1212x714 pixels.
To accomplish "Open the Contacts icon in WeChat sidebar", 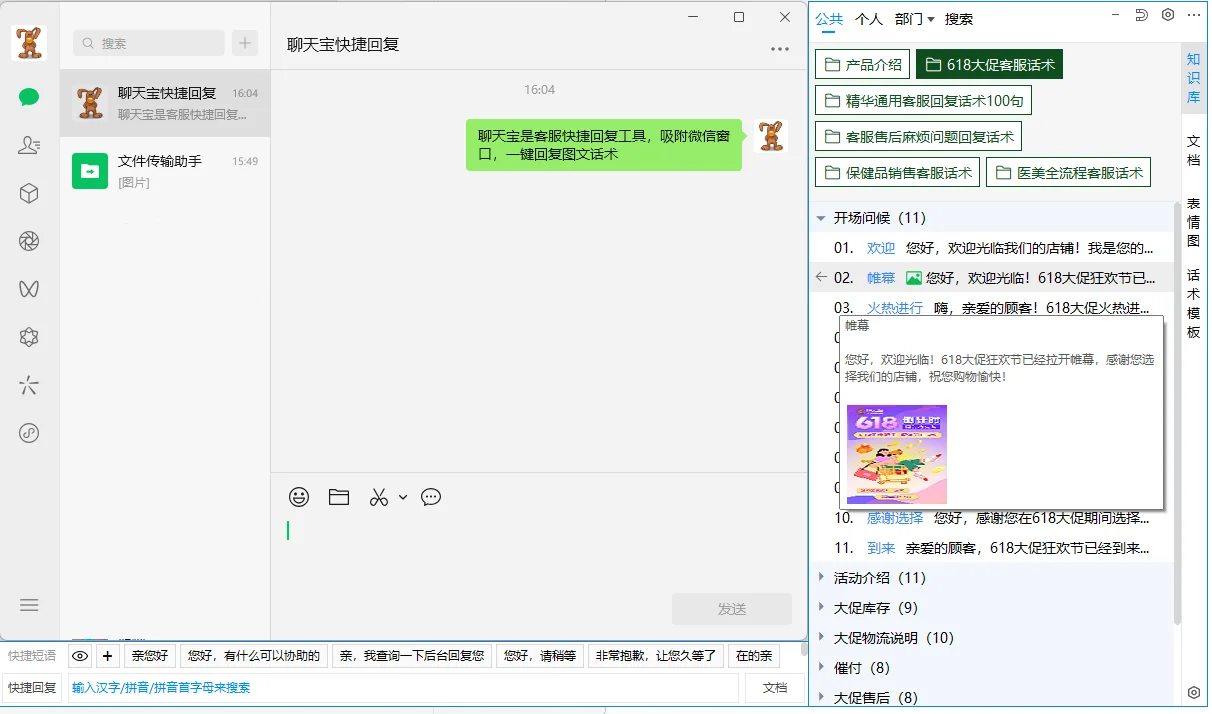I will 29,145.
